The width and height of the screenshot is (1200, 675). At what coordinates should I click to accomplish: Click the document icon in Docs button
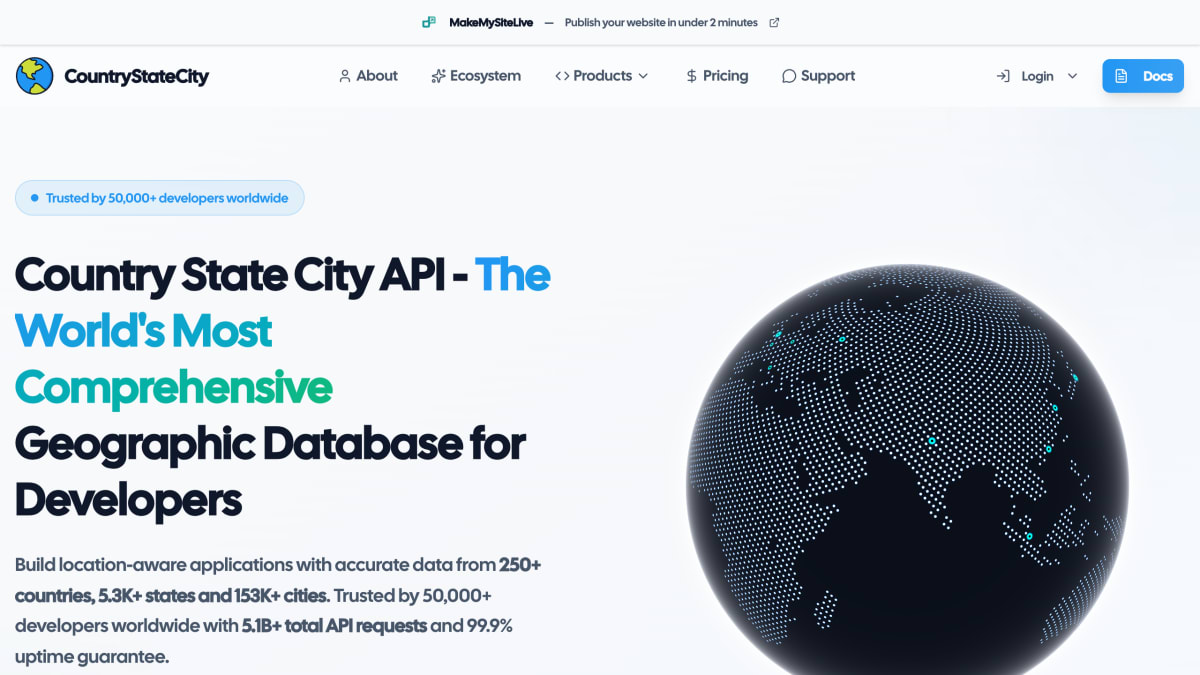(x=1121, y=76)
